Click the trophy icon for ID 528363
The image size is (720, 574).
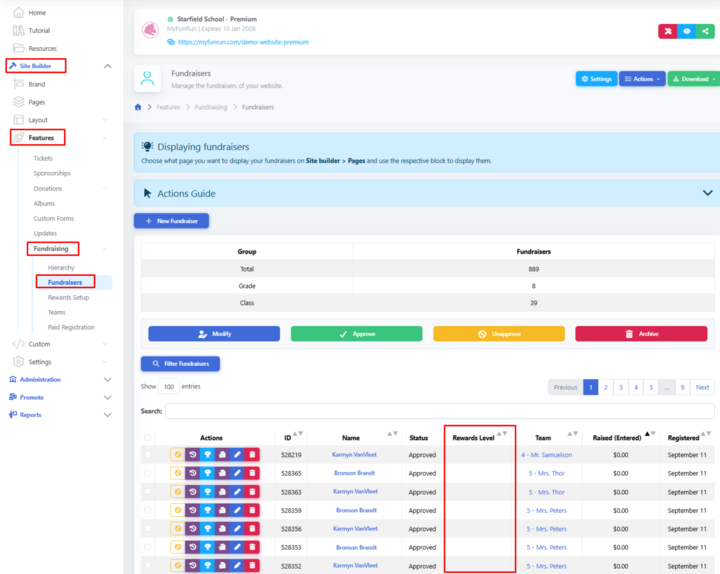coord(207,492)
